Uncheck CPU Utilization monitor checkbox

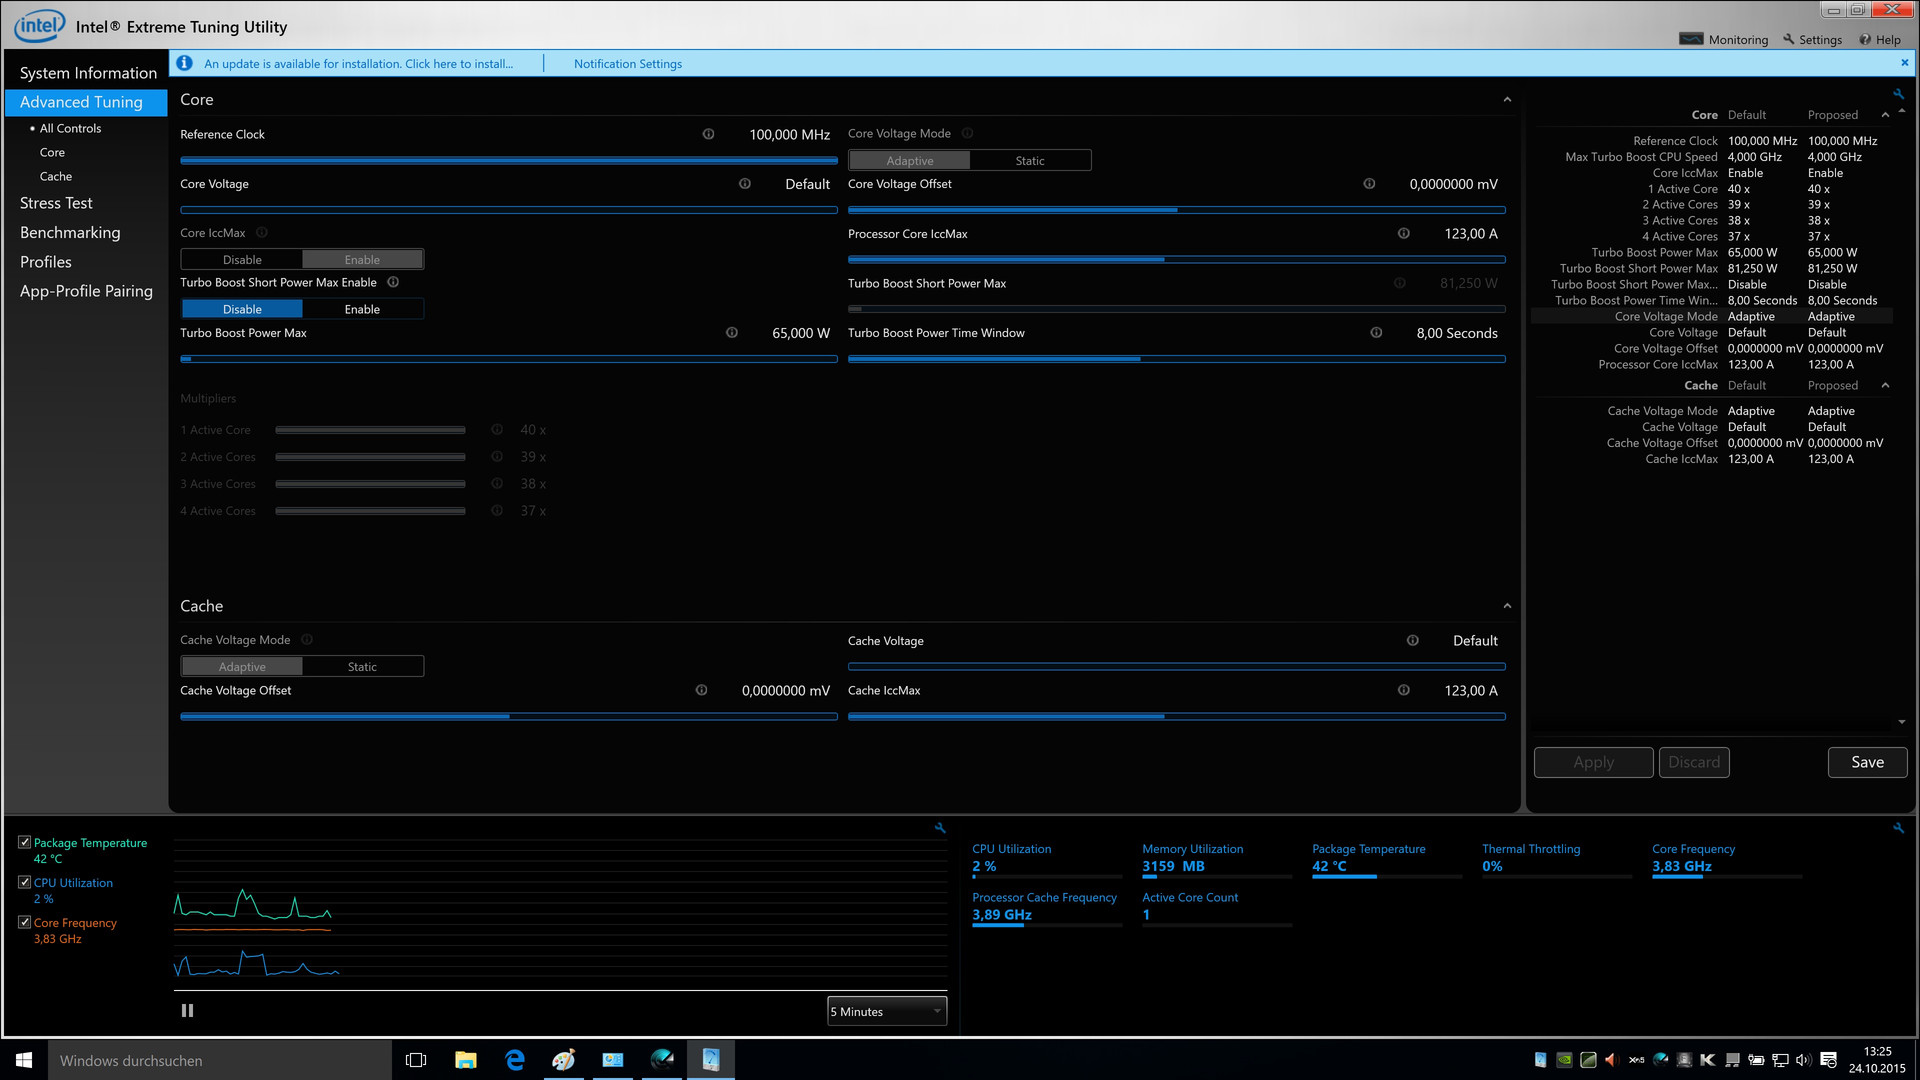tap(25, 883)
